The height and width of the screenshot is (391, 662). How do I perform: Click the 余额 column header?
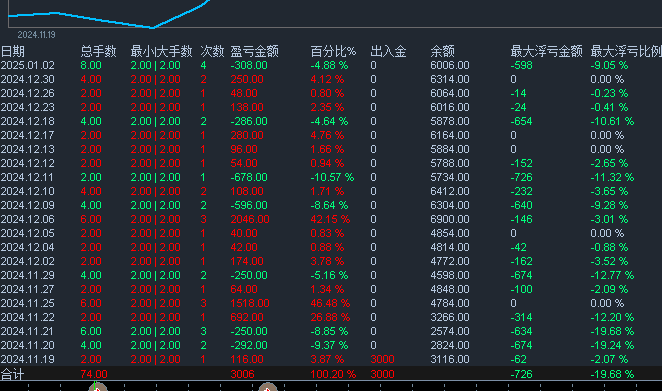point(442,52)
